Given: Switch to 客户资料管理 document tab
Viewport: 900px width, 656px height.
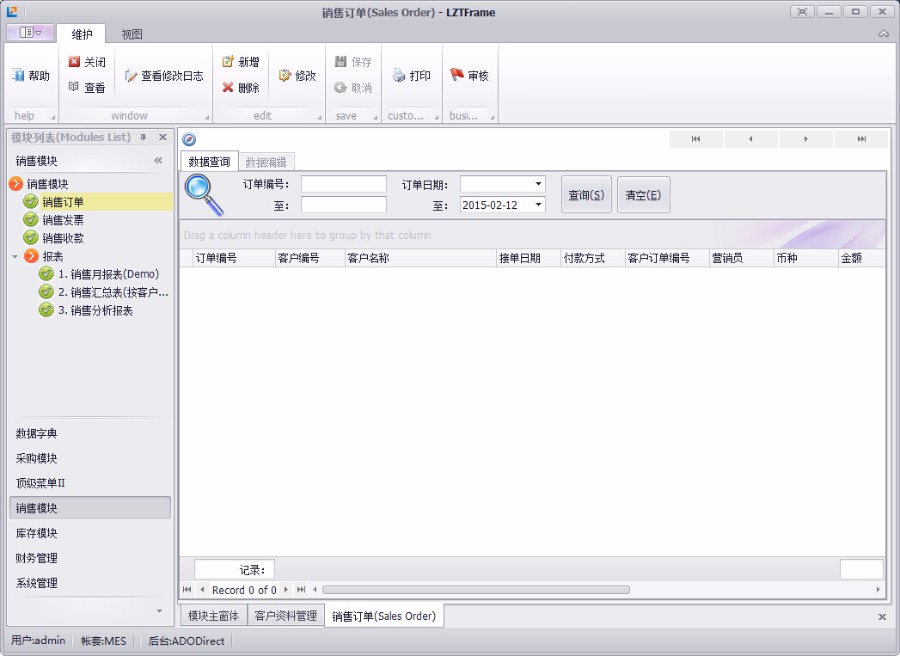Looking at the screenshot, I should (x=286, y=616).
